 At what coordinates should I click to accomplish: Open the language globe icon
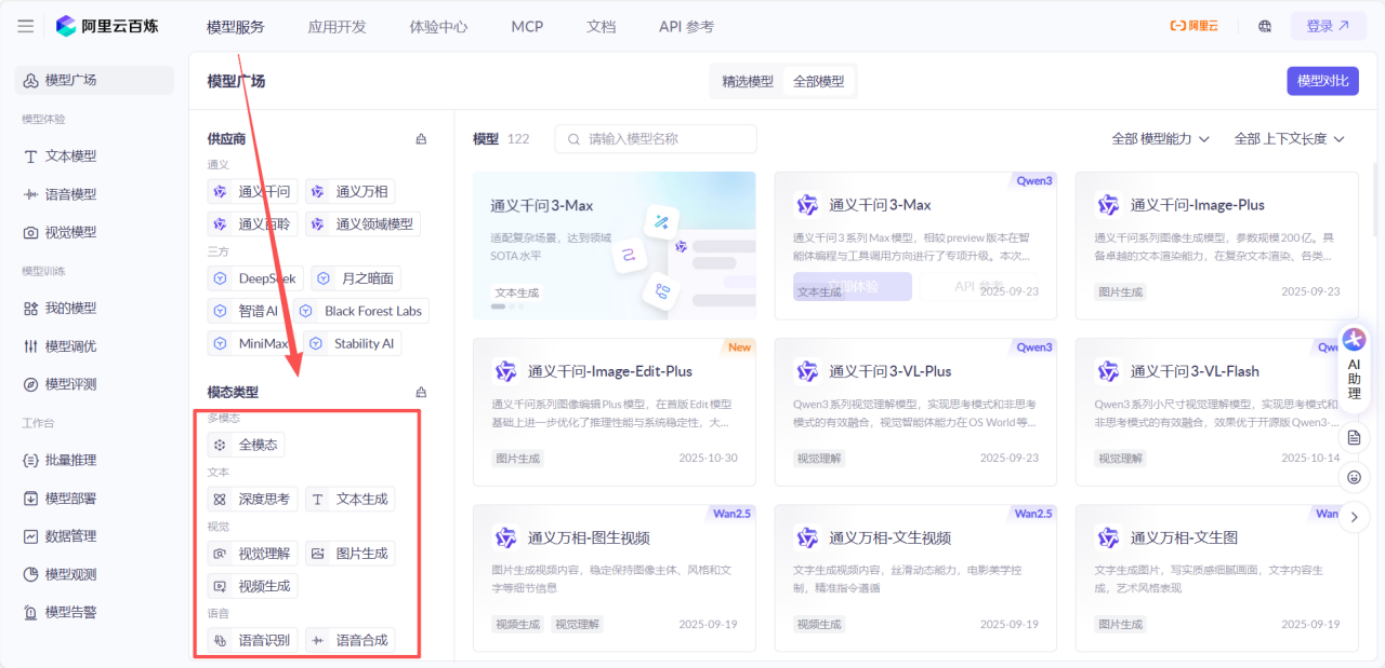1265,26
